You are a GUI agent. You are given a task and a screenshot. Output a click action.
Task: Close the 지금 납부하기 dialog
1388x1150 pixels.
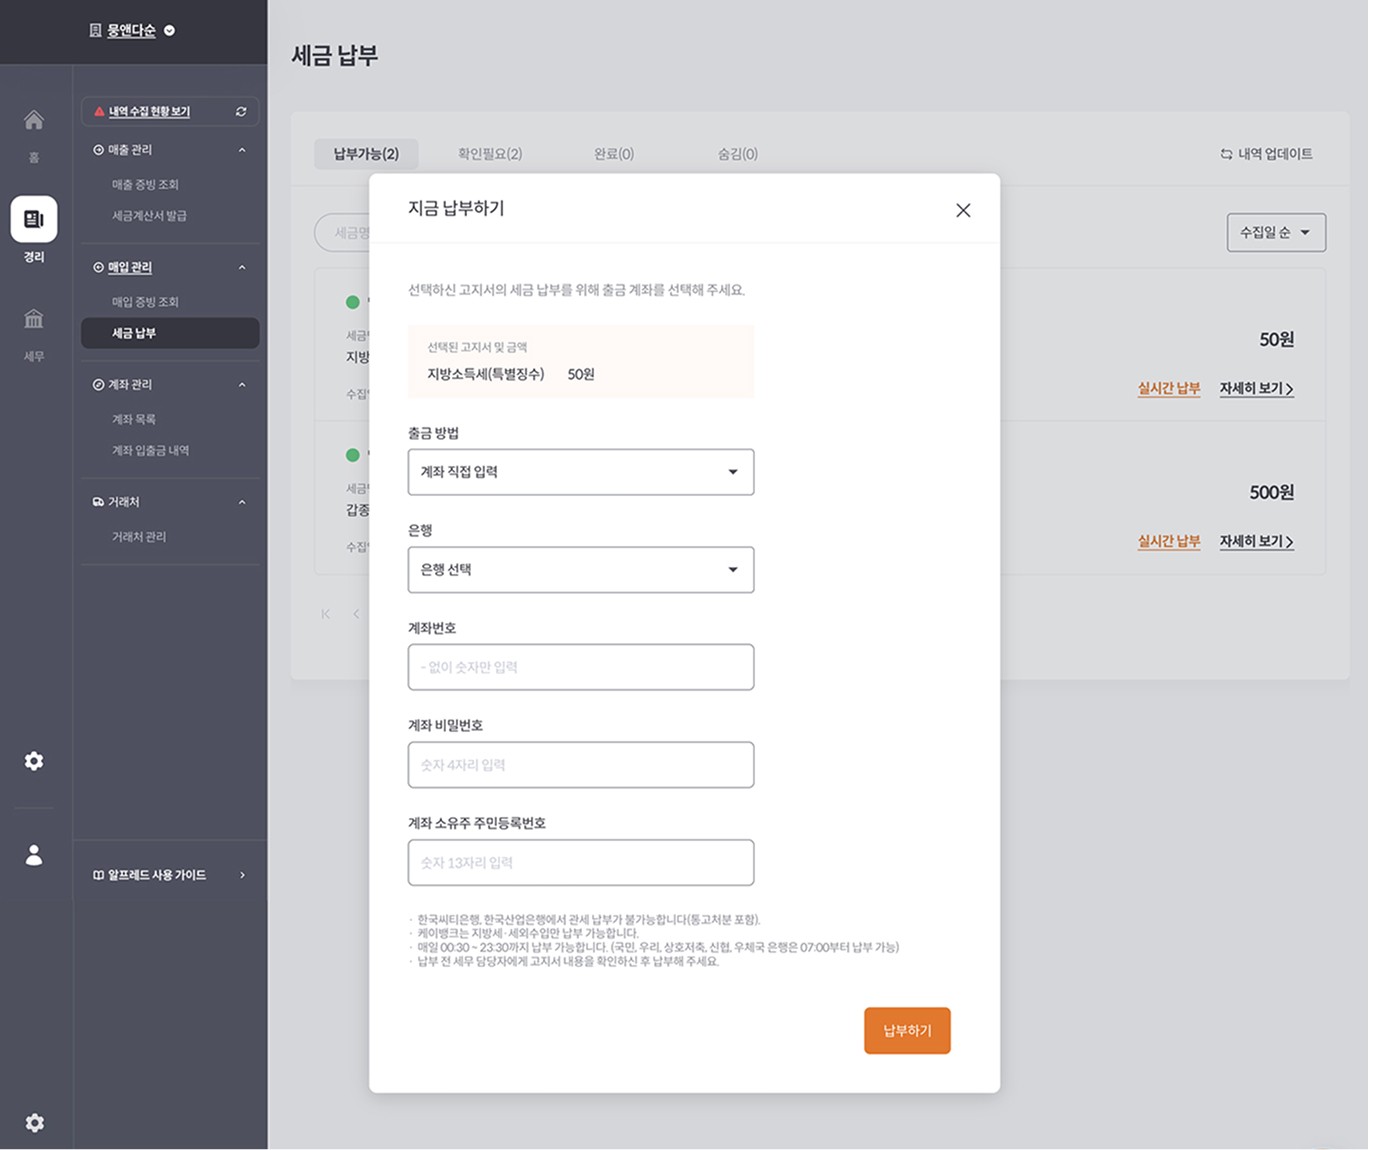pos(963,210)
